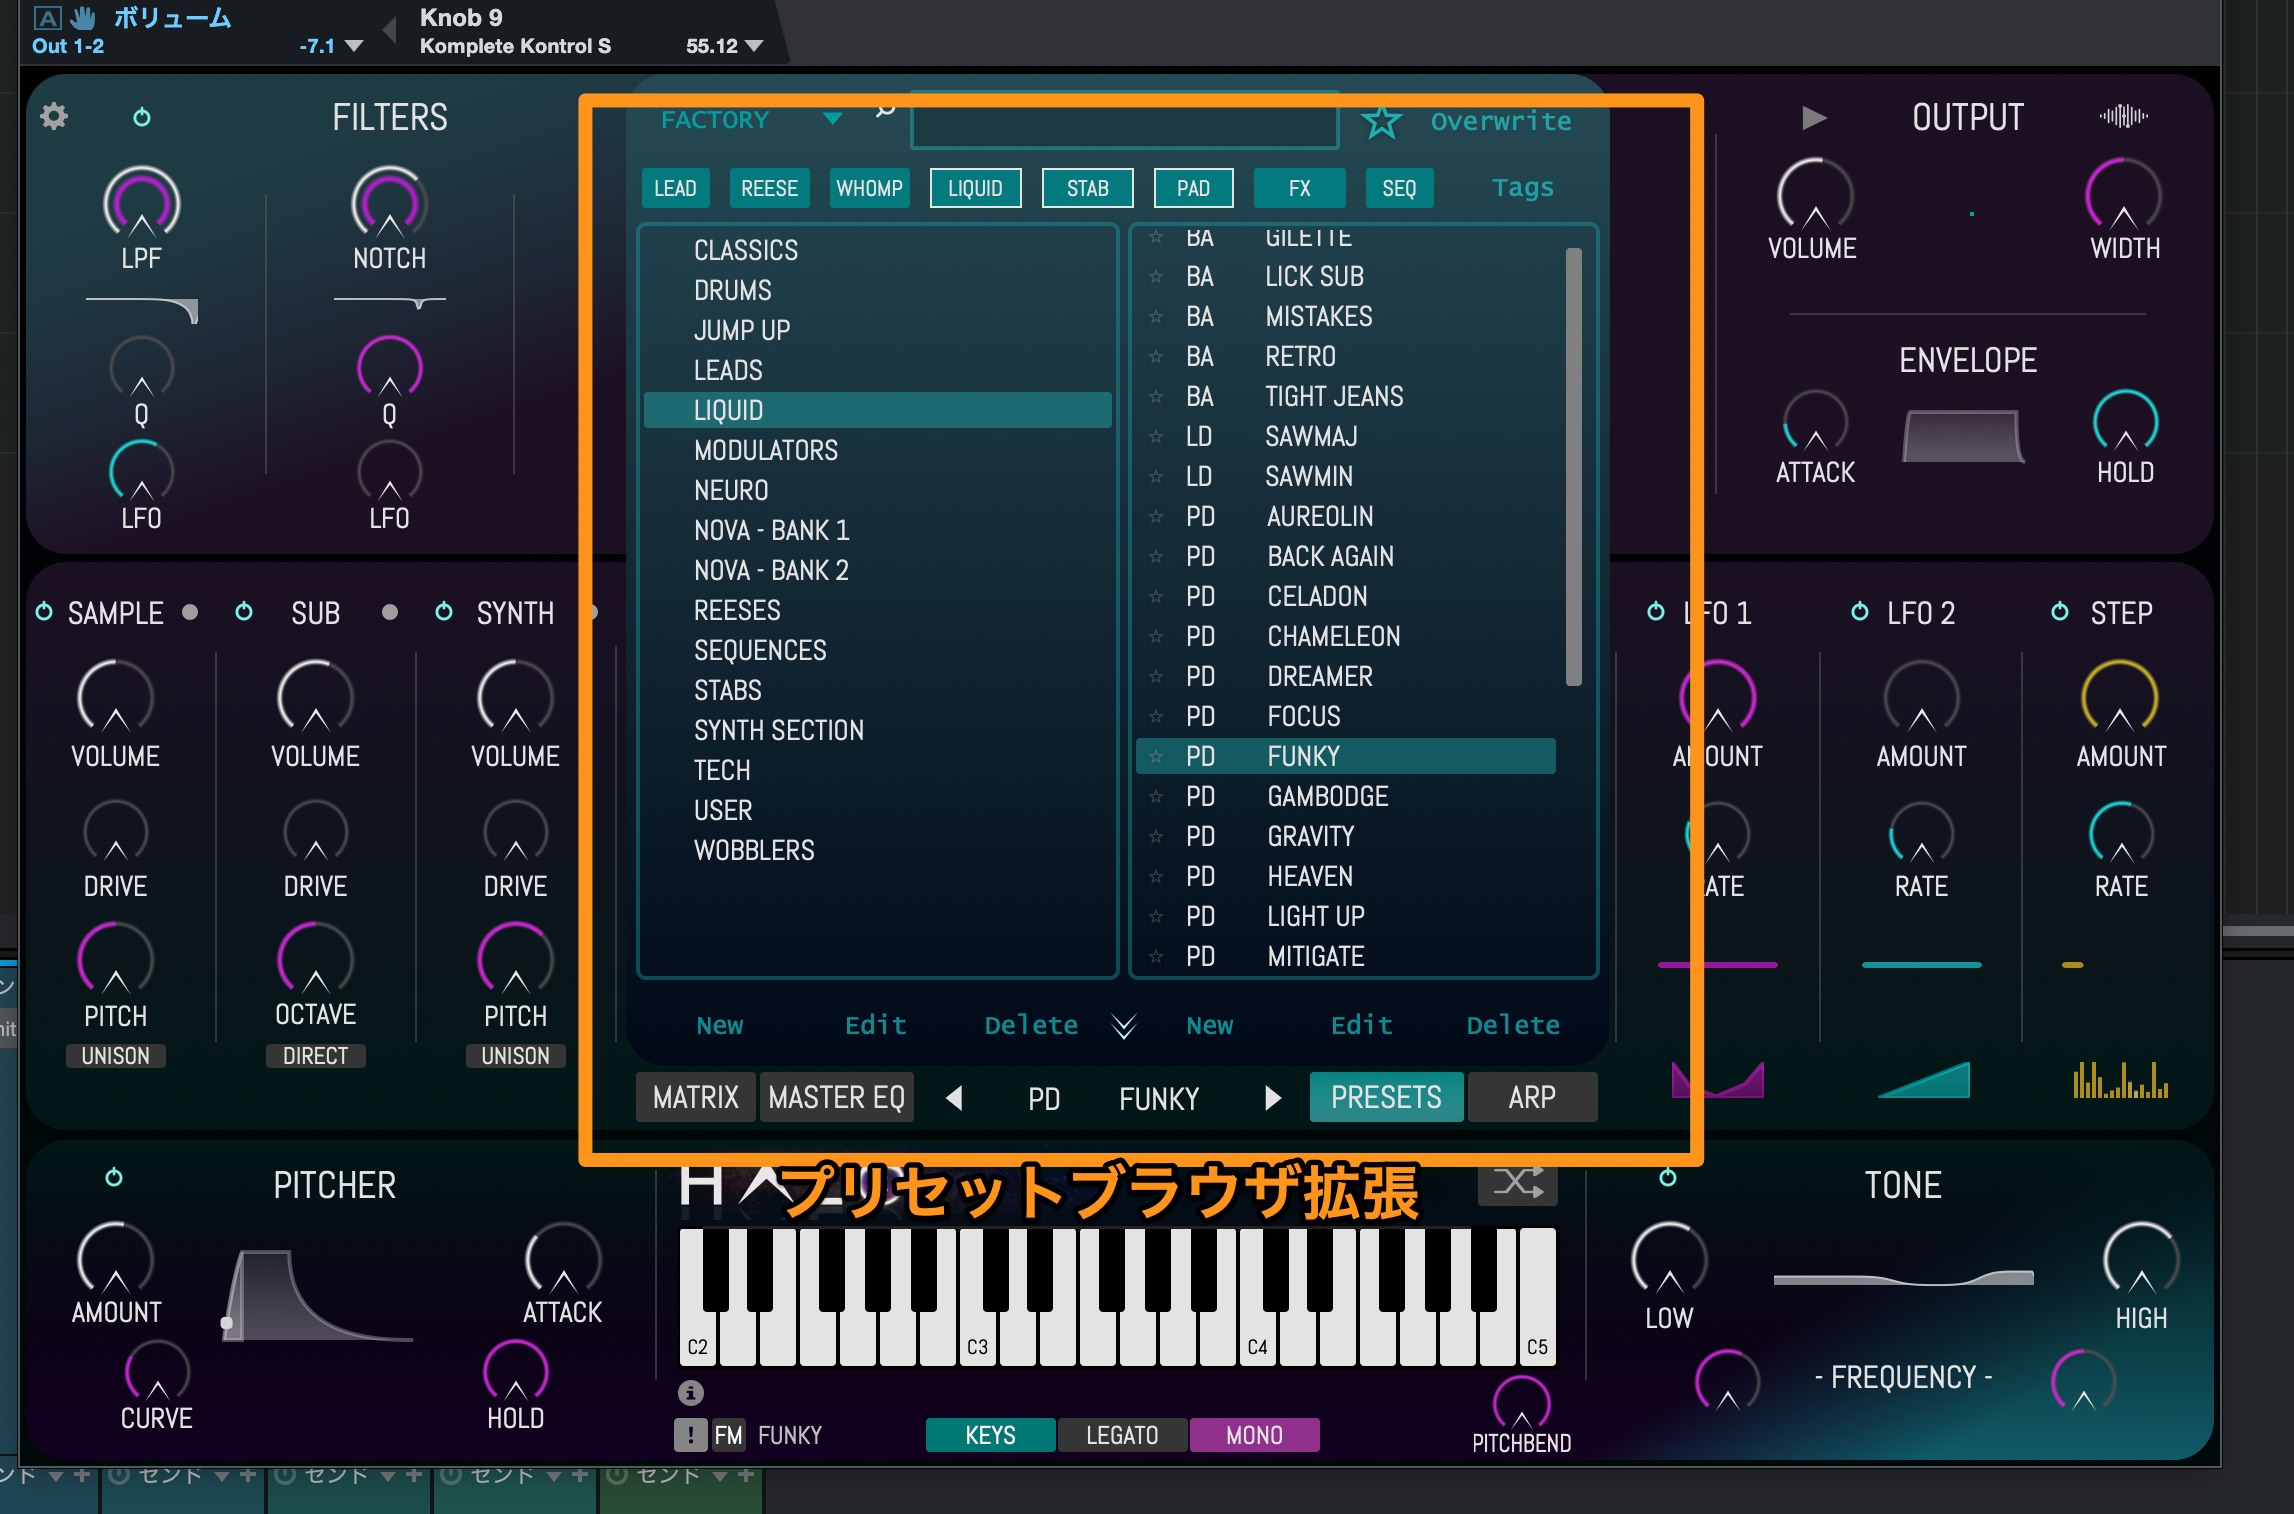Click the Overwrite button
Screen dimensions: 2294x1514
point(1500,122)
